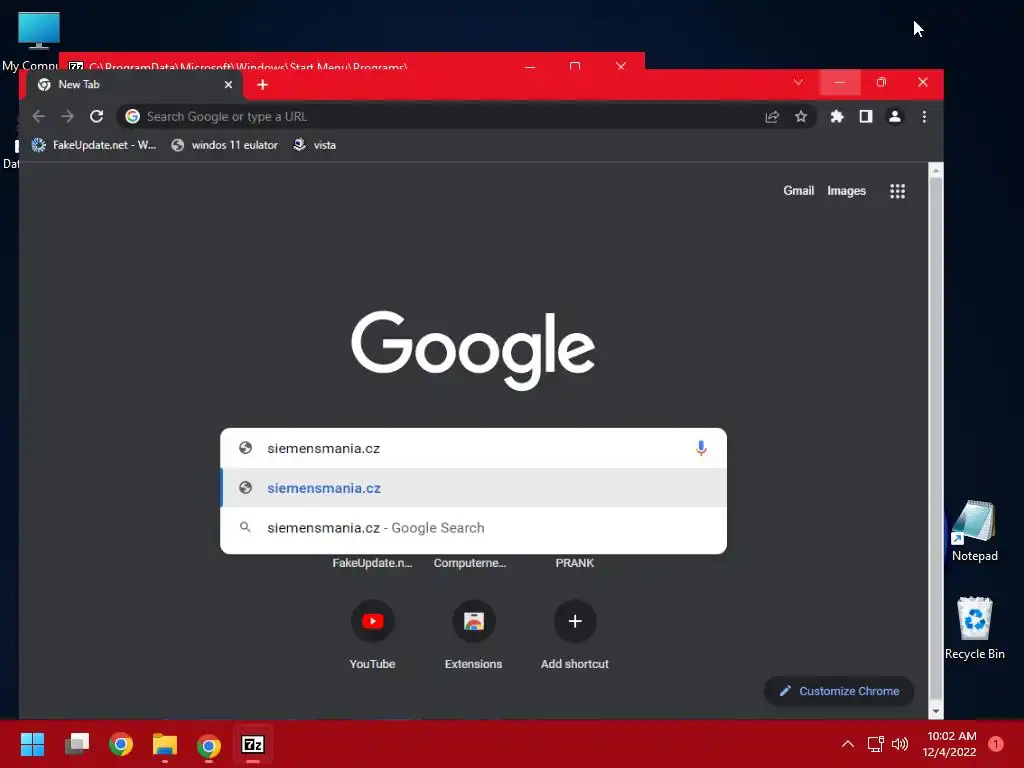Screen dimensions: 1024x768
Task: Click the scrollbar down arrow
Action: click(936, 711)
